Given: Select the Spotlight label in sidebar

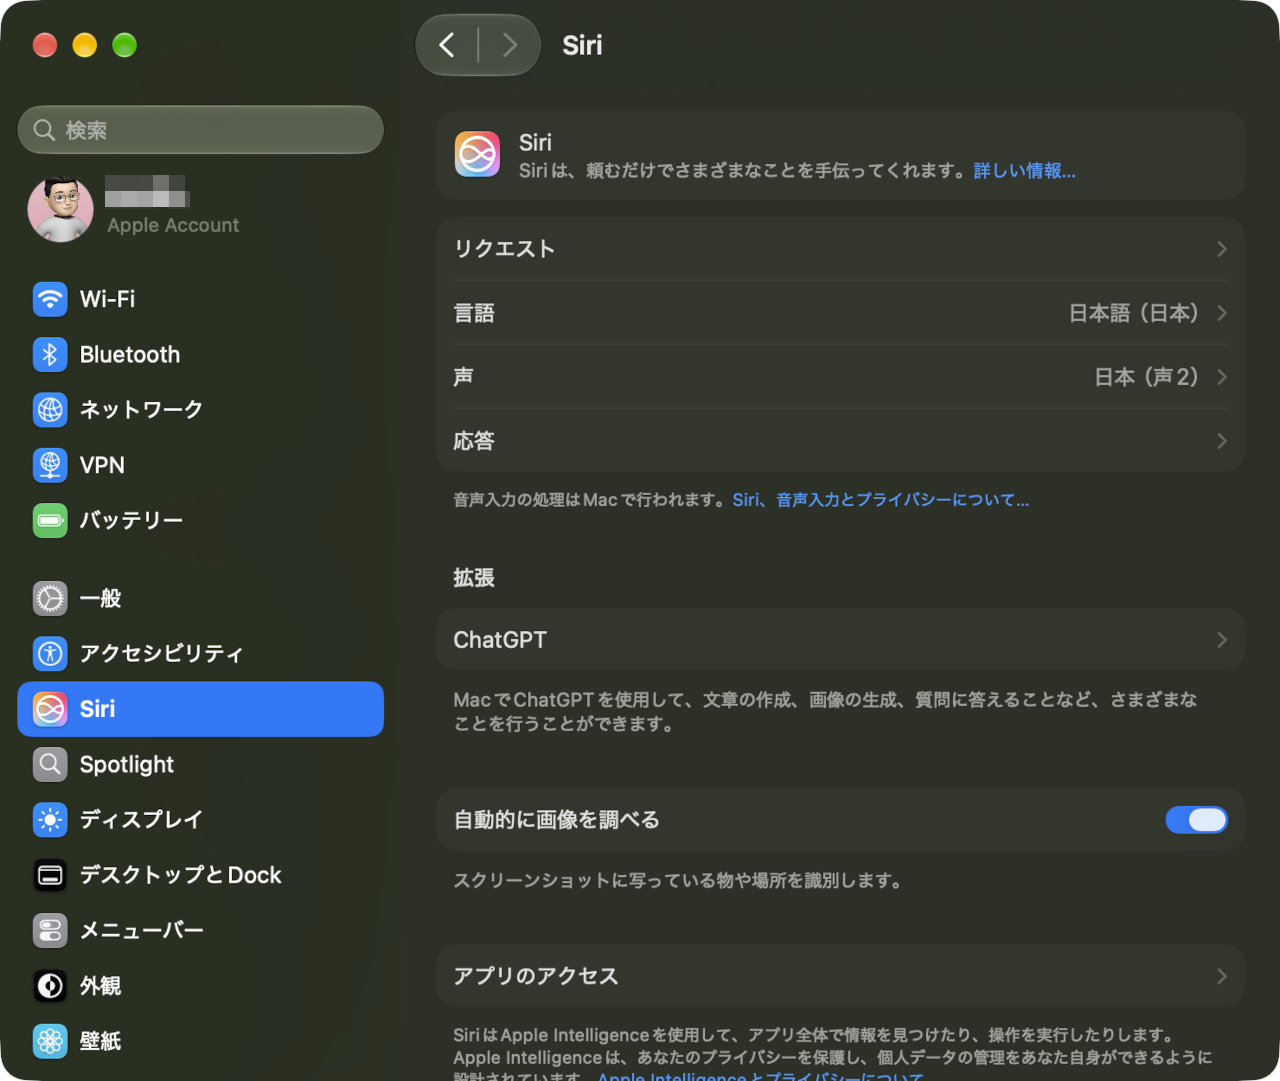Looking at the screenshot, I should (x=127, y=765).
